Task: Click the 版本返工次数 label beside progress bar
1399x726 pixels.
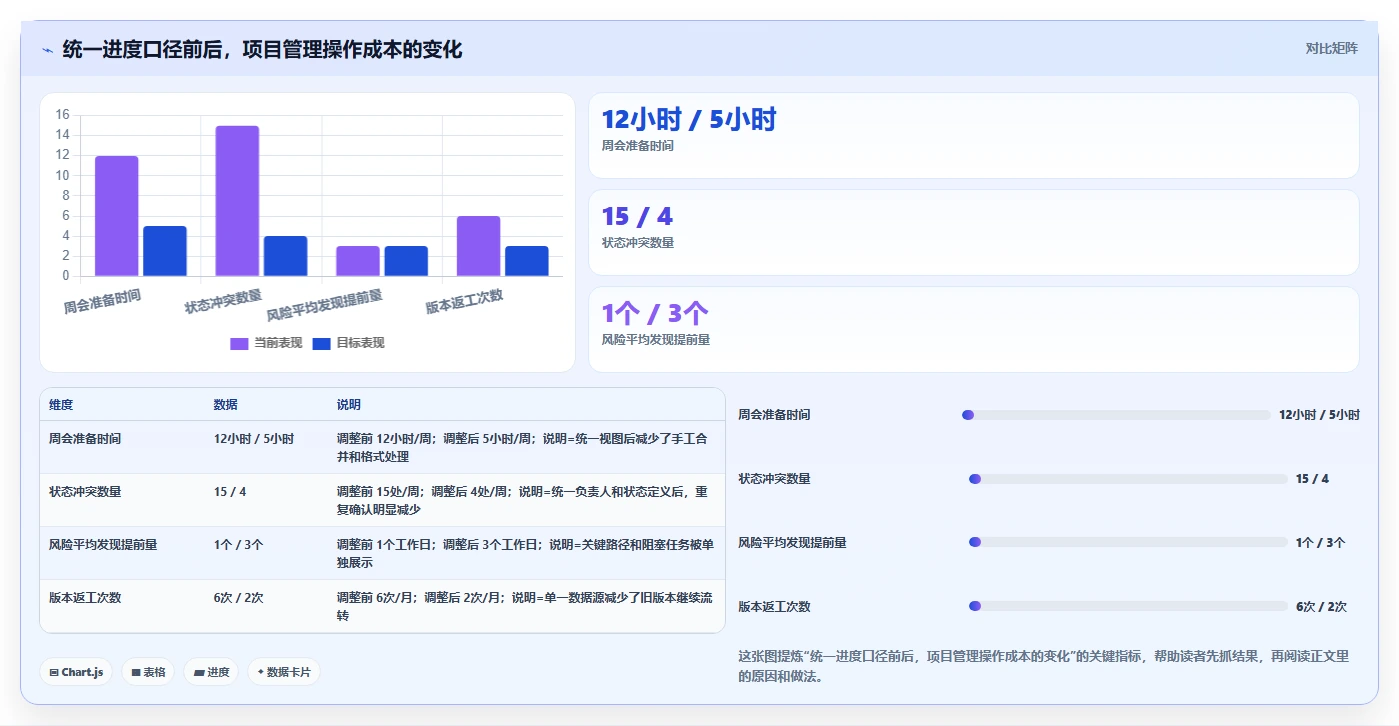Action: tap(774, 607)
